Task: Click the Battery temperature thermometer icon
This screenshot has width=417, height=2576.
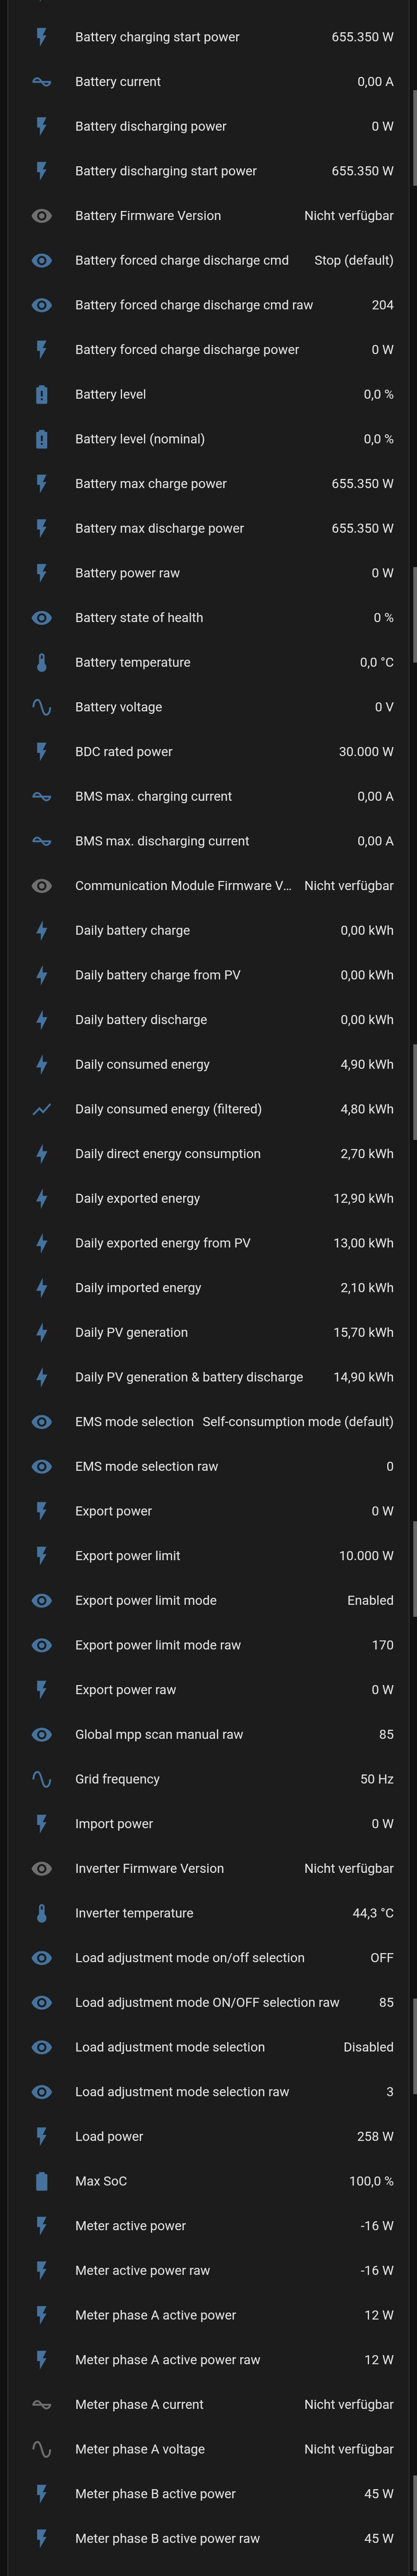Action: pos(41,662)
